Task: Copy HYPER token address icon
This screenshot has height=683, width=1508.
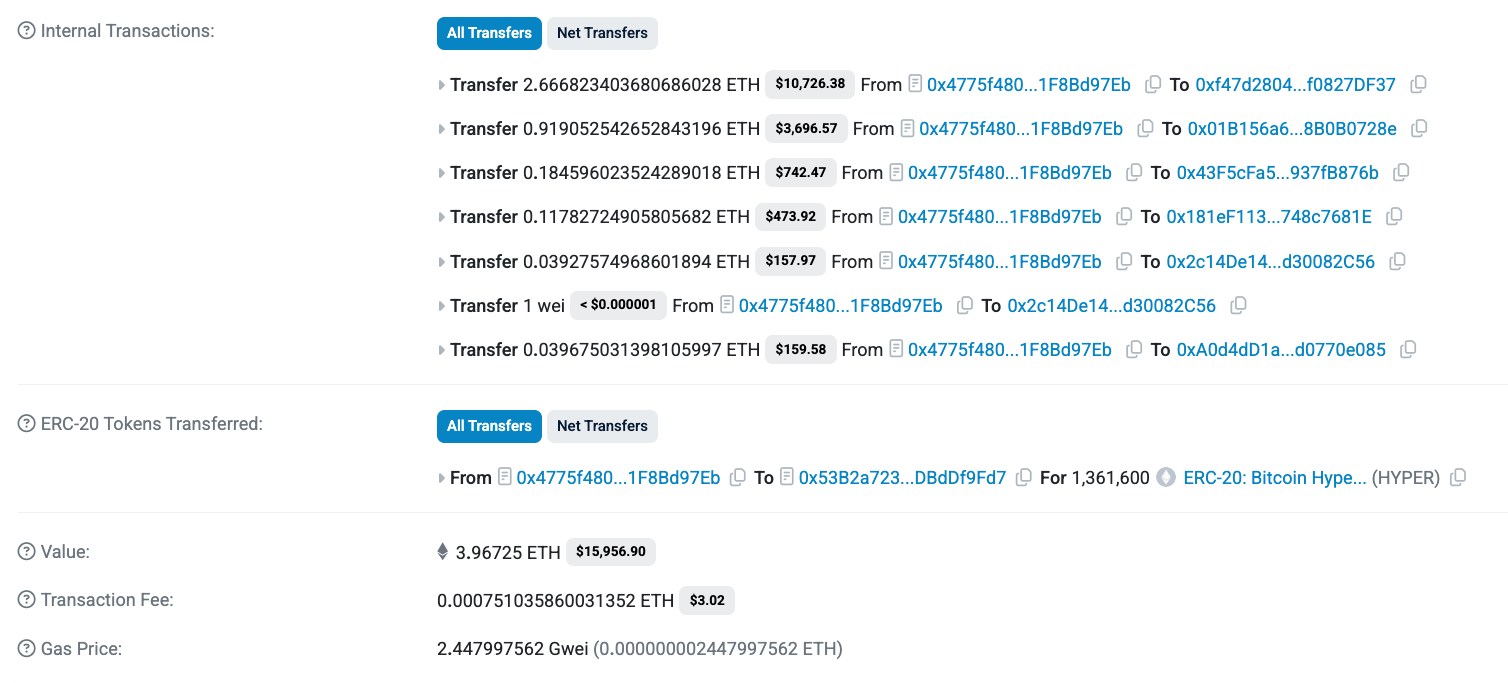Action: (x=1458, y=478)
